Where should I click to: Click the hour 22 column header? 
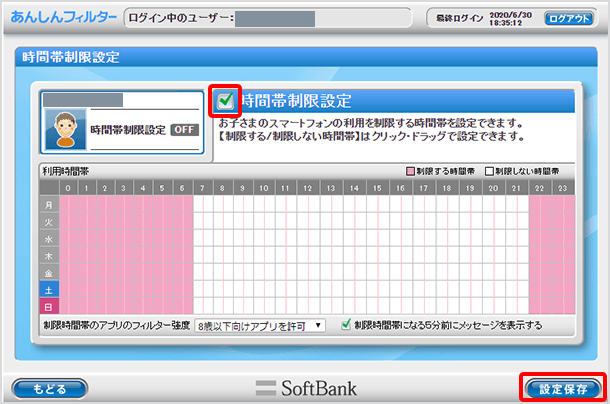539,187
